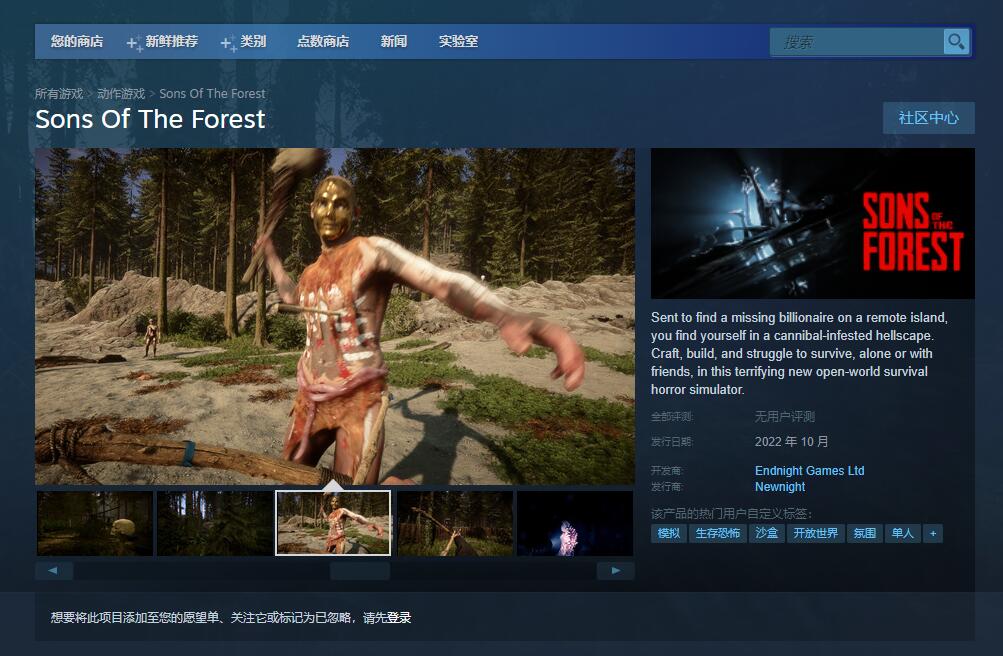1003x656 pixels.
Task: Select the axe chopping screenshot thumbnail
Action: click(455, 523)
